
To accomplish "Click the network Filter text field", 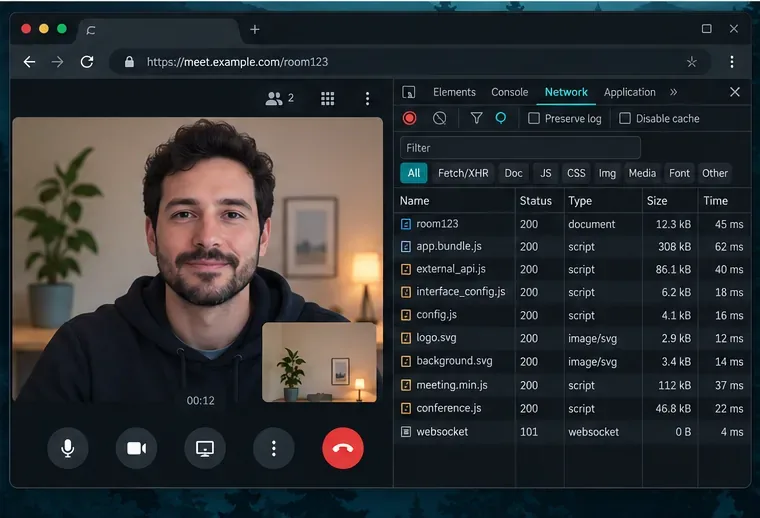I will (x=520, y=148).
